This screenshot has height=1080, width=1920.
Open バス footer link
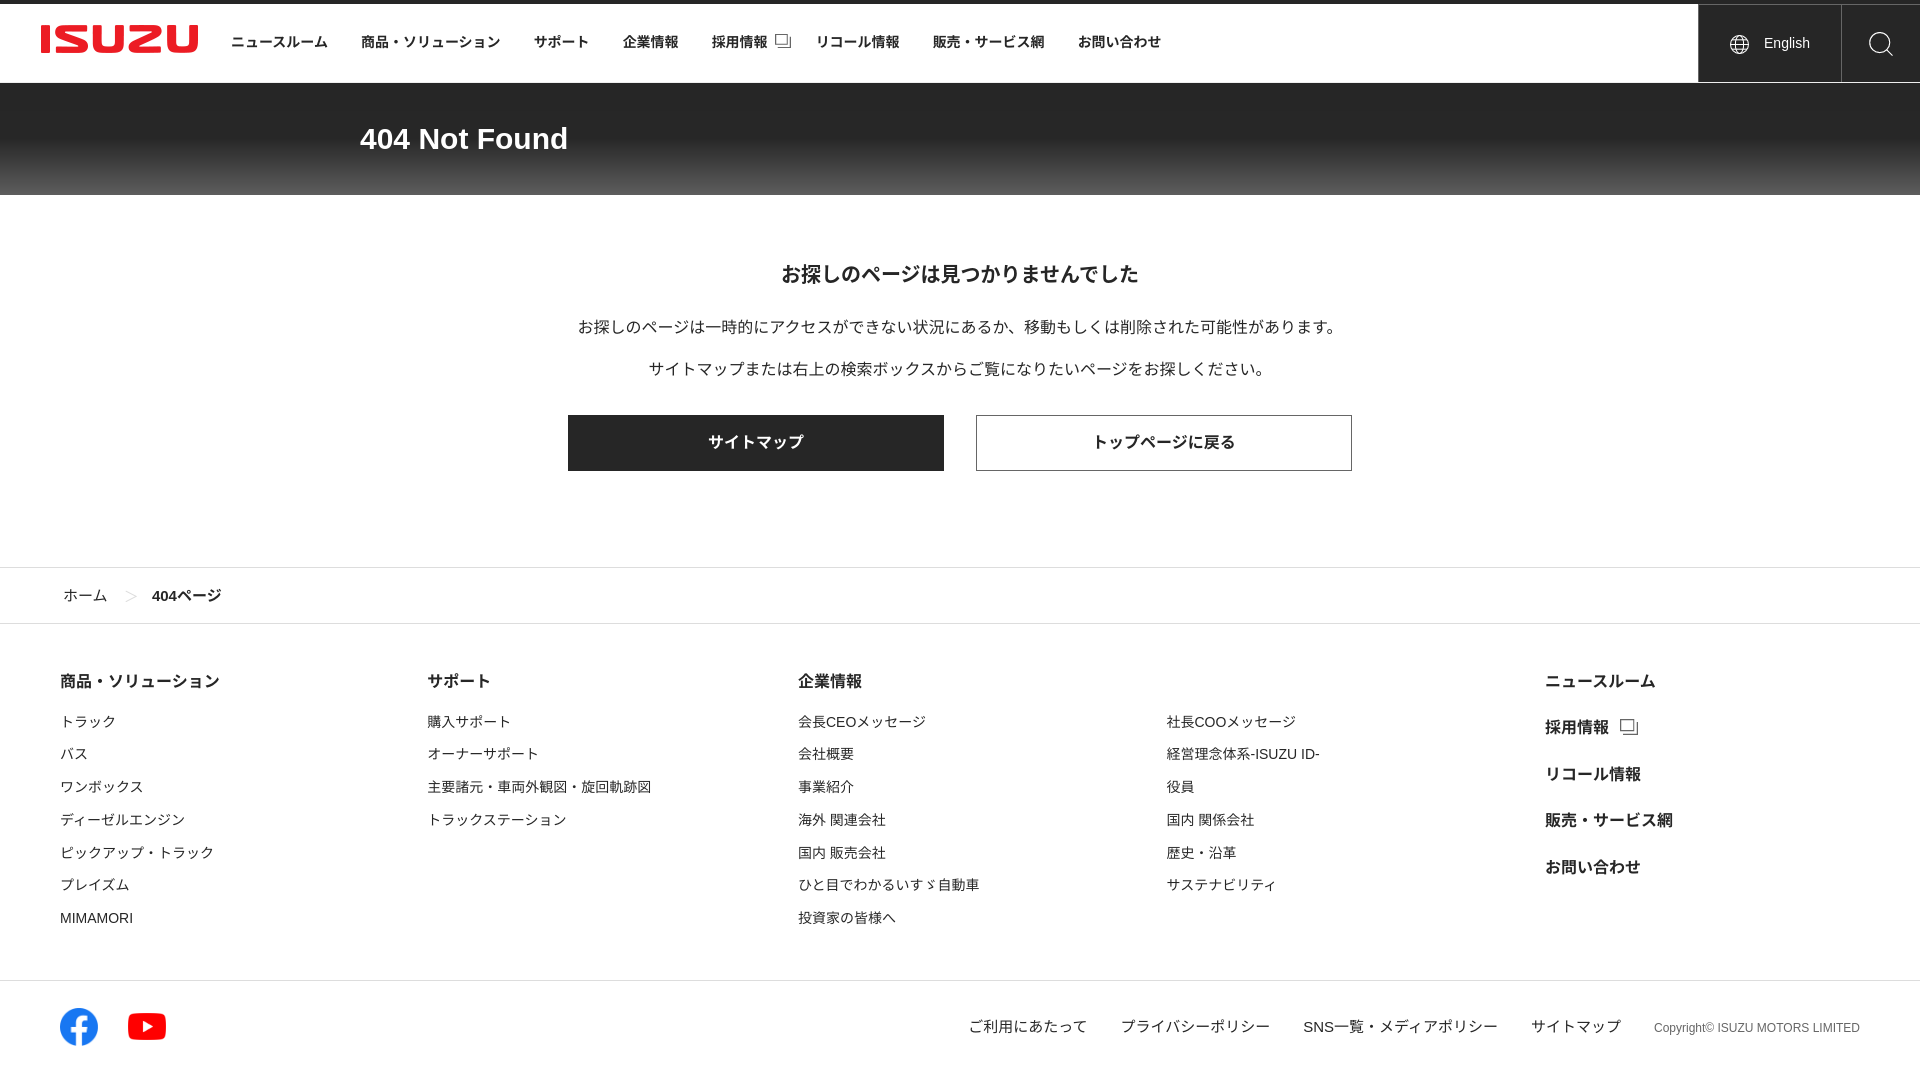(x=74, y=754)
